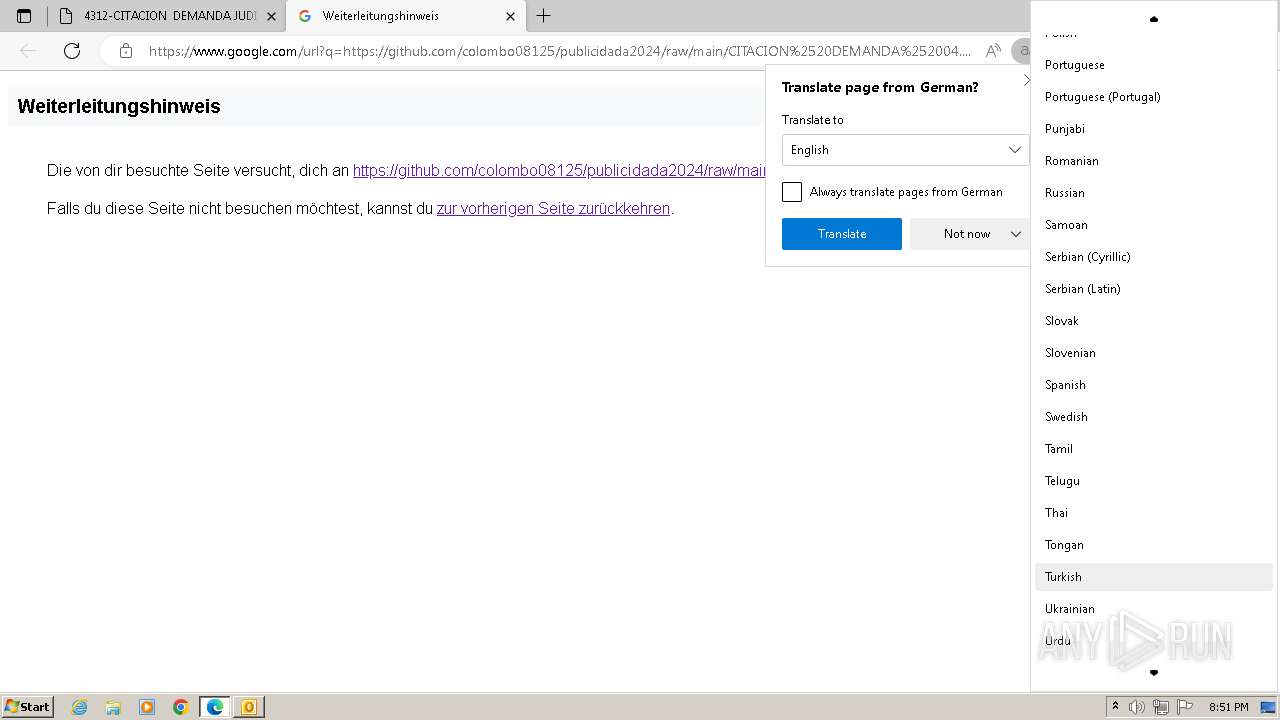
Task: Choose Romanian in the list
Action: pyautogui.click(x=1153, y=161)
